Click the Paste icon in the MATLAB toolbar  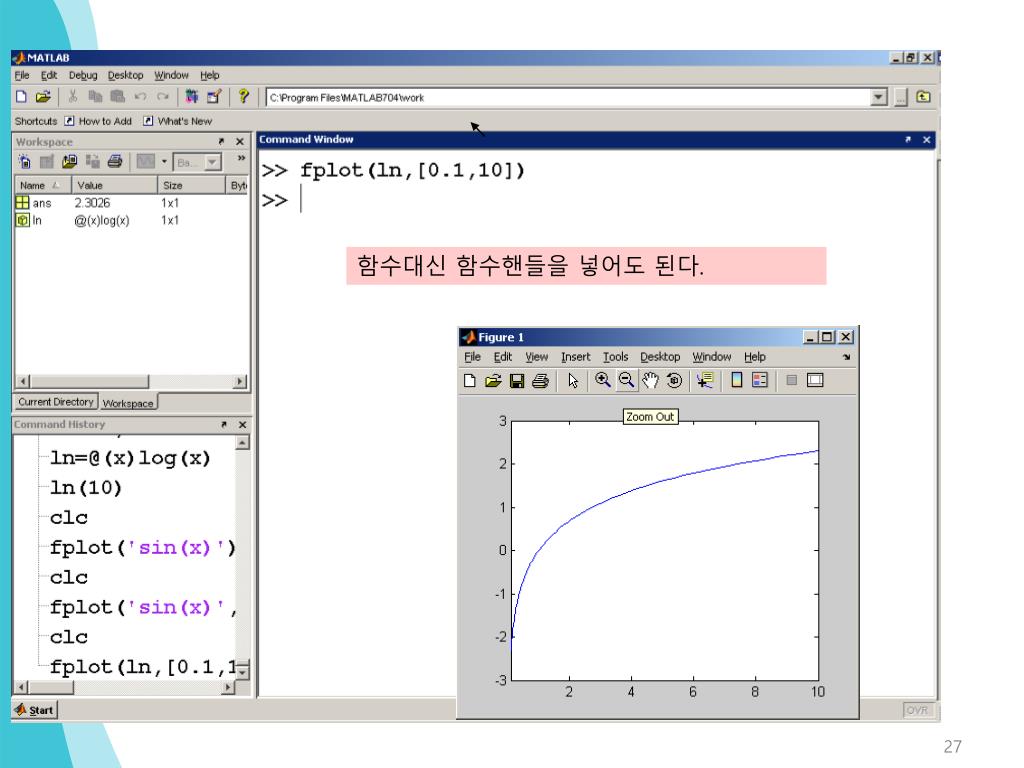tap(118, 97)
